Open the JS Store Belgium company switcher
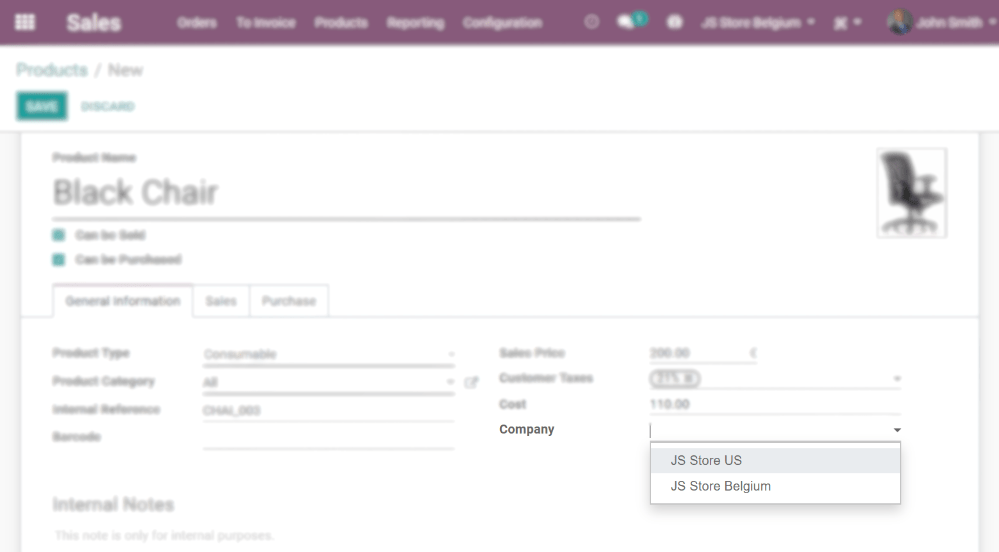This screenshot has height=552, width=999. click(x=757, y=22)
